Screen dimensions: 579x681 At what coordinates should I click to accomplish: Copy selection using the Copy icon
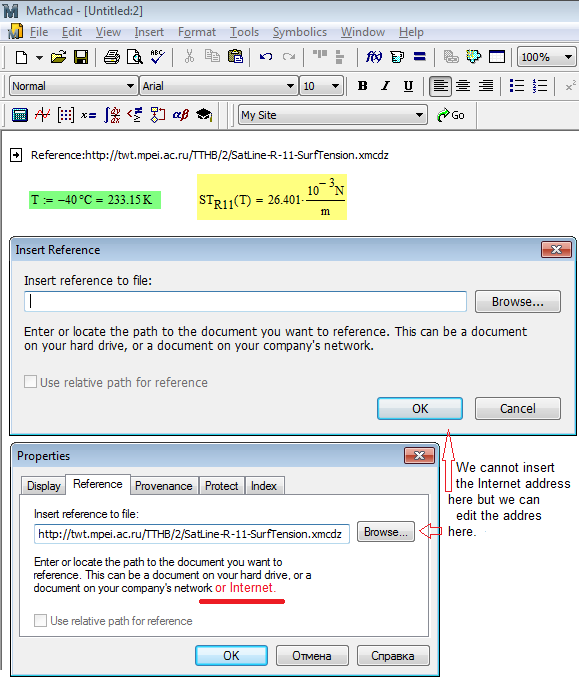click(212, 56)
